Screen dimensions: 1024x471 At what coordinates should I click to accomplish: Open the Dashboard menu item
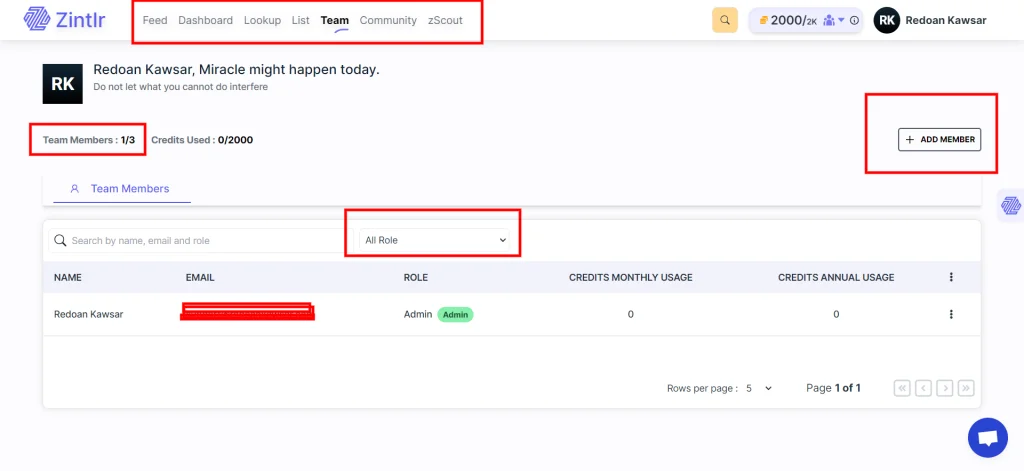tap(205, 20)
